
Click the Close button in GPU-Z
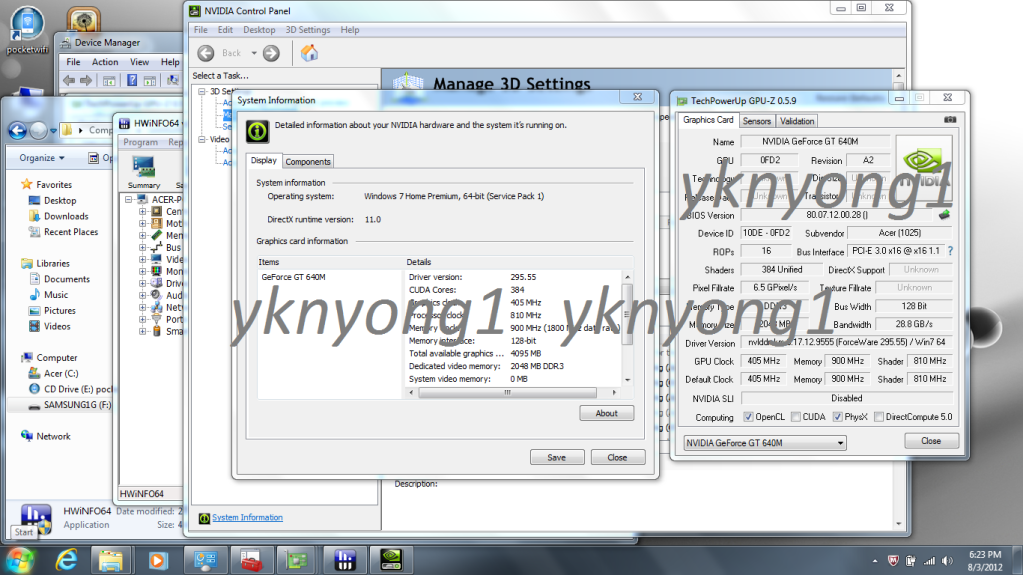(x=931, y=441)
